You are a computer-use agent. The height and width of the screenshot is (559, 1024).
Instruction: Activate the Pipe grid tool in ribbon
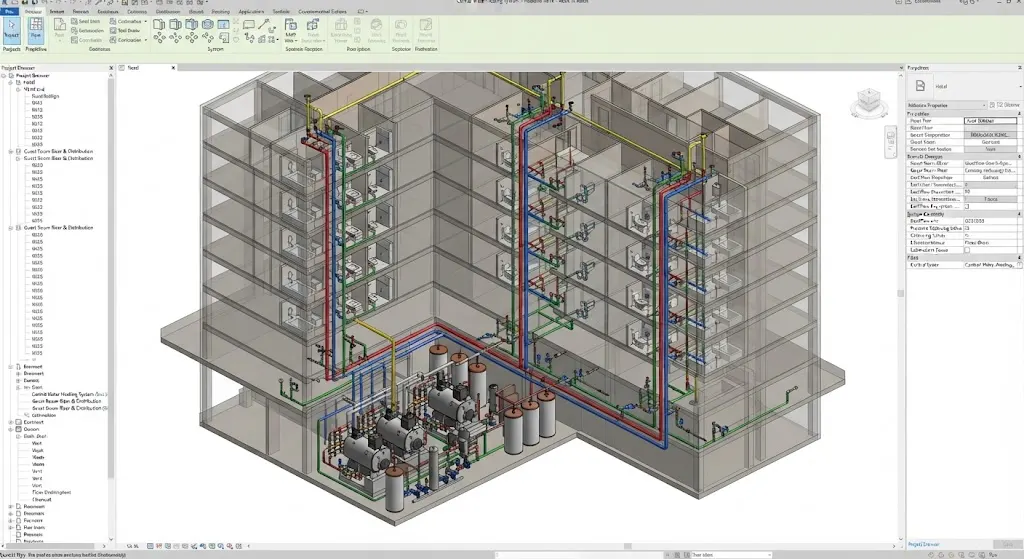36,31
